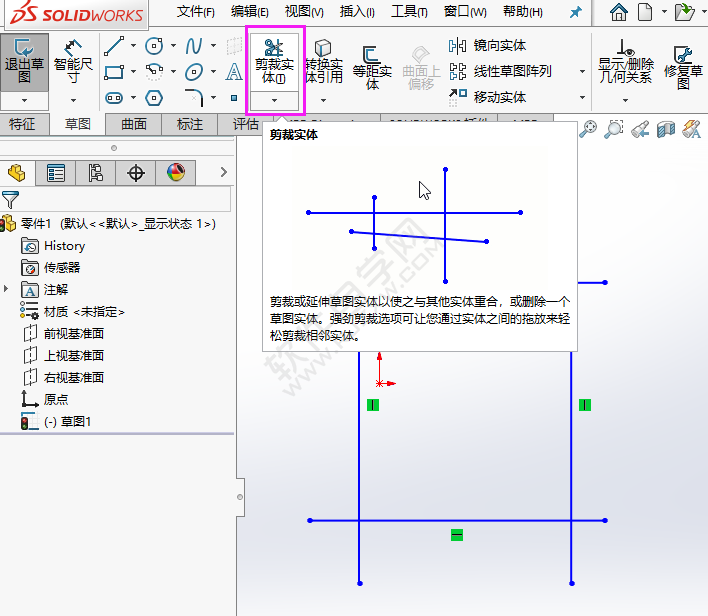This screenshot has width=708, height=616.
Task: Open the 插入(I) menu
Action: tap(357, 12)
